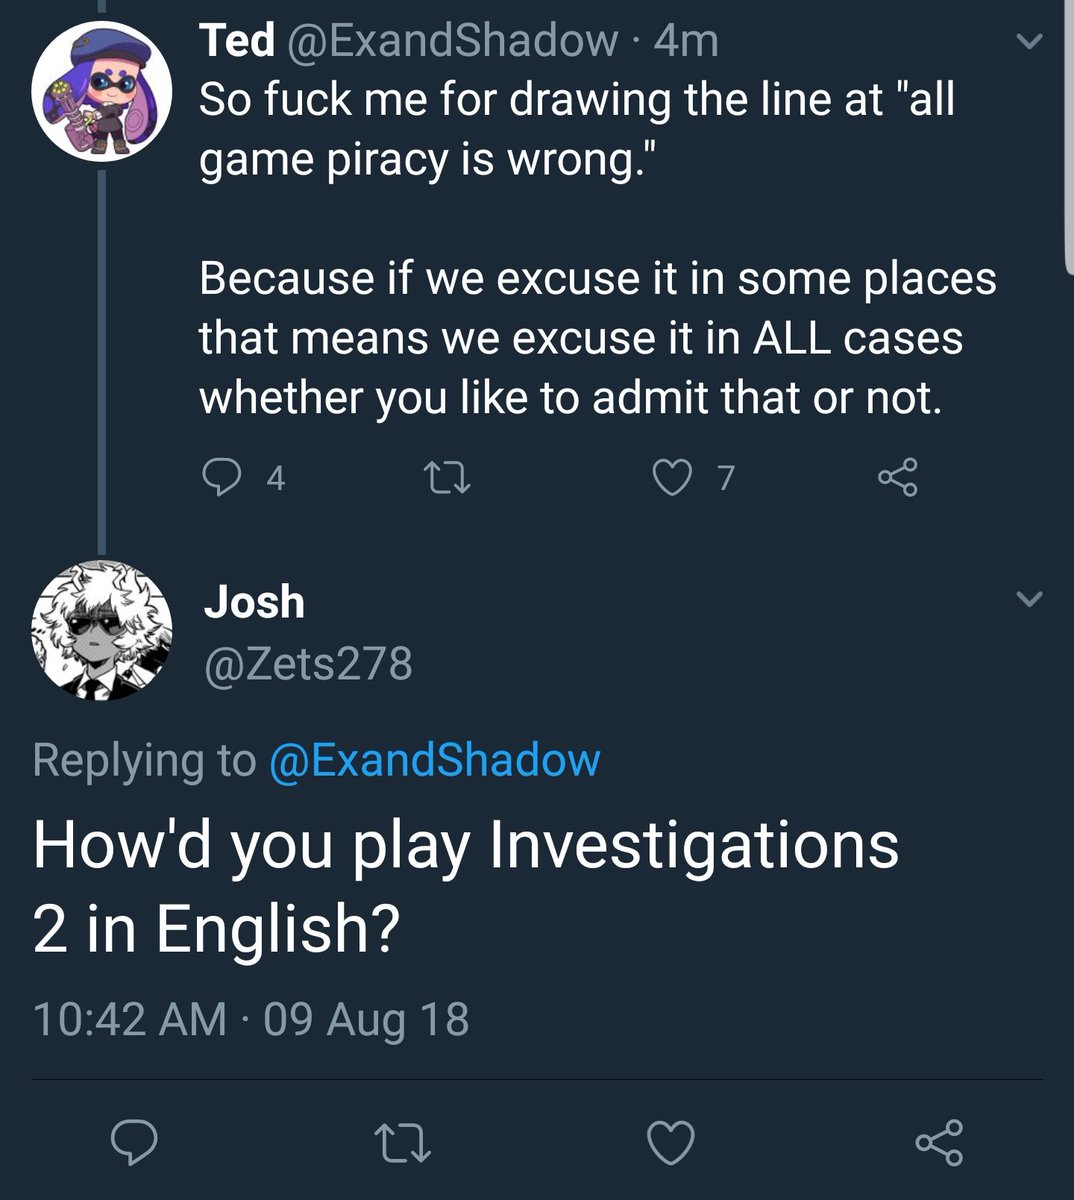
Task: Open @Zets278 handle under Josh
Action: (308, 663)
